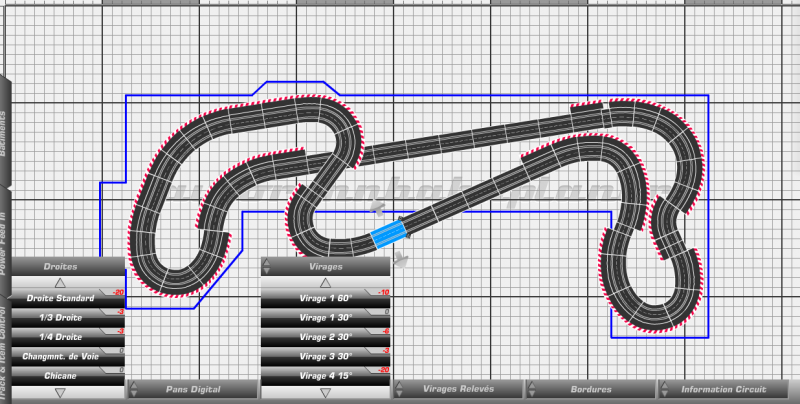Expand the Virages Relevés panel

point(457,389)
